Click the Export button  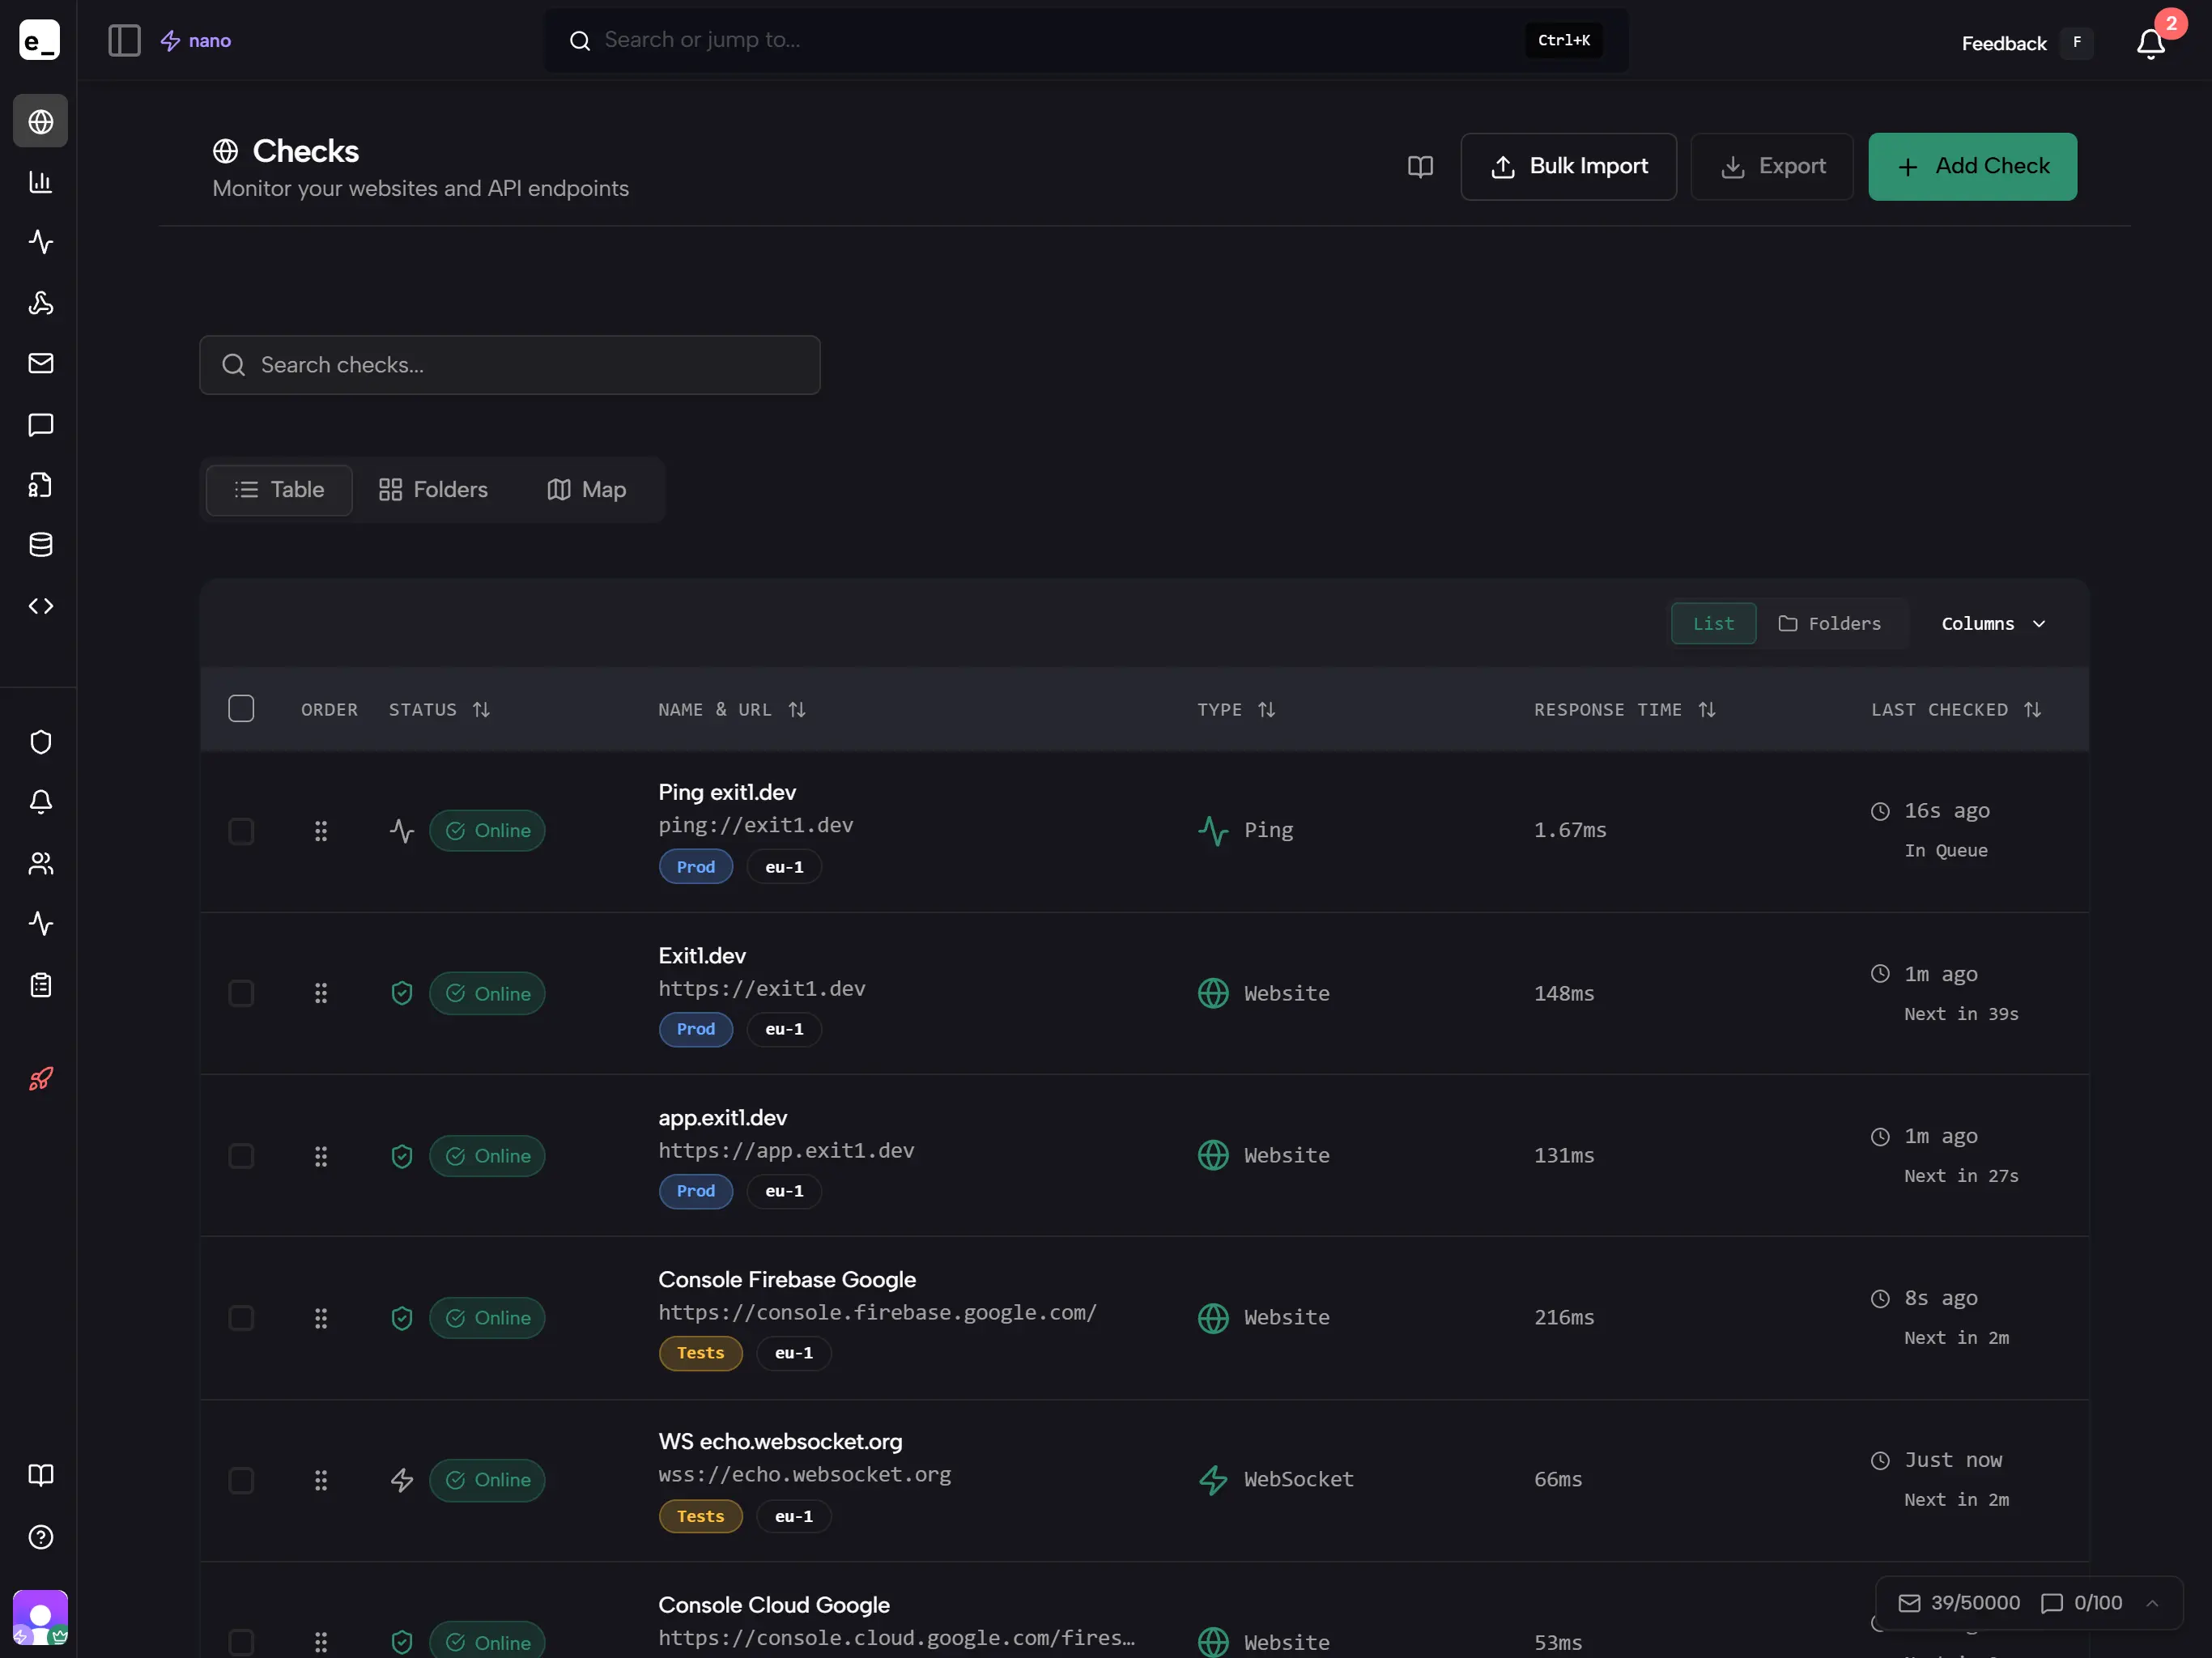[1771, 166]
